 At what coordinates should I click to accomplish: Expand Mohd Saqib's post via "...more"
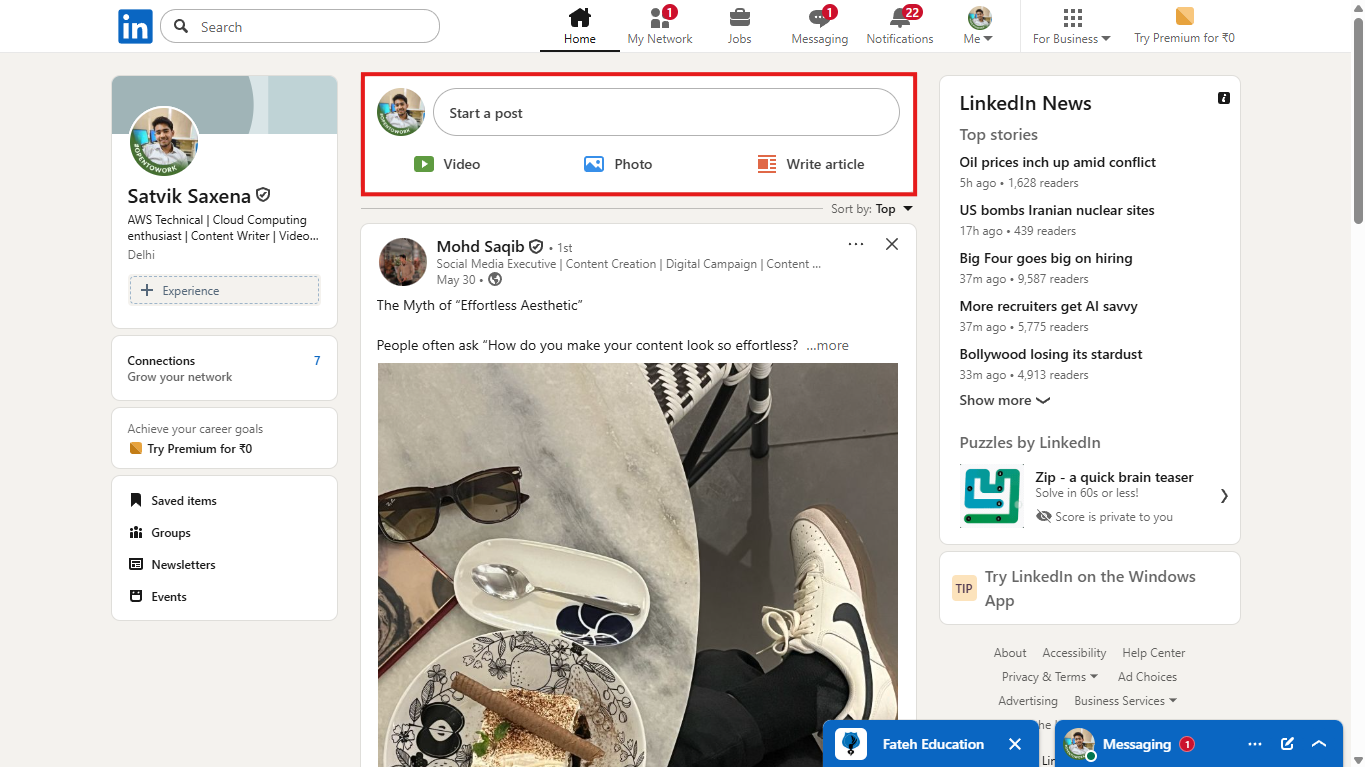point(827,345)
